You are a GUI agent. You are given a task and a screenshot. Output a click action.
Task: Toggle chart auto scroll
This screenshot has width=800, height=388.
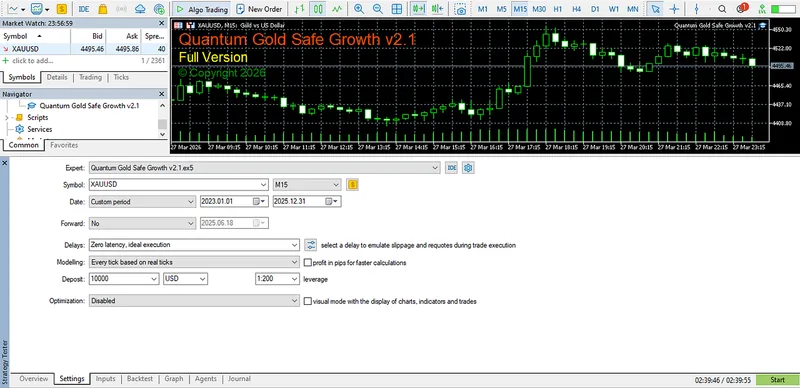point(419,9)
